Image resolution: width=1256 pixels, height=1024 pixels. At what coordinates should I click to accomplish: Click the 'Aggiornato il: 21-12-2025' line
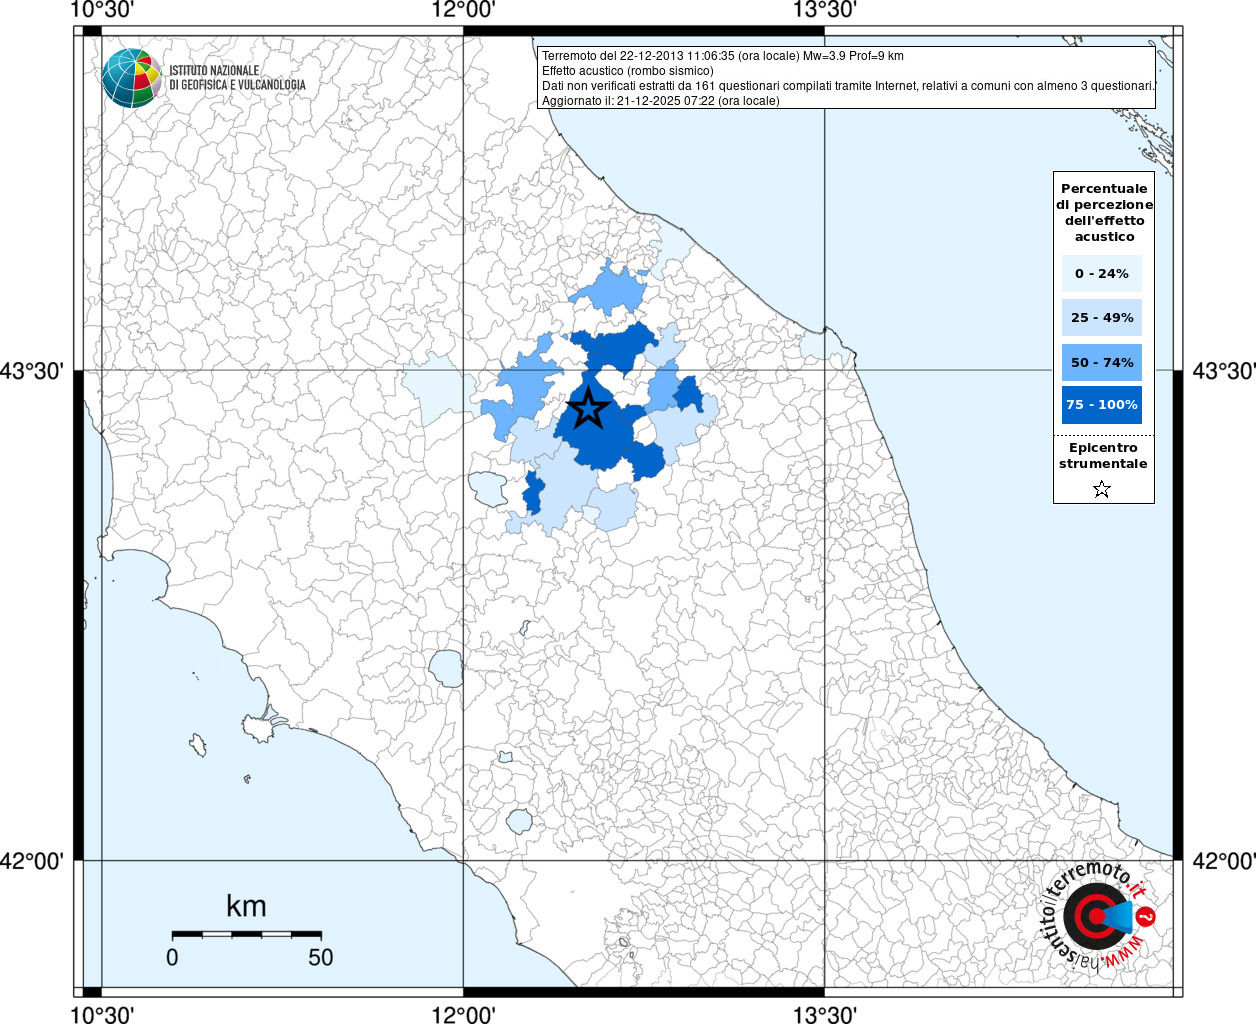[x=660, y=101]
